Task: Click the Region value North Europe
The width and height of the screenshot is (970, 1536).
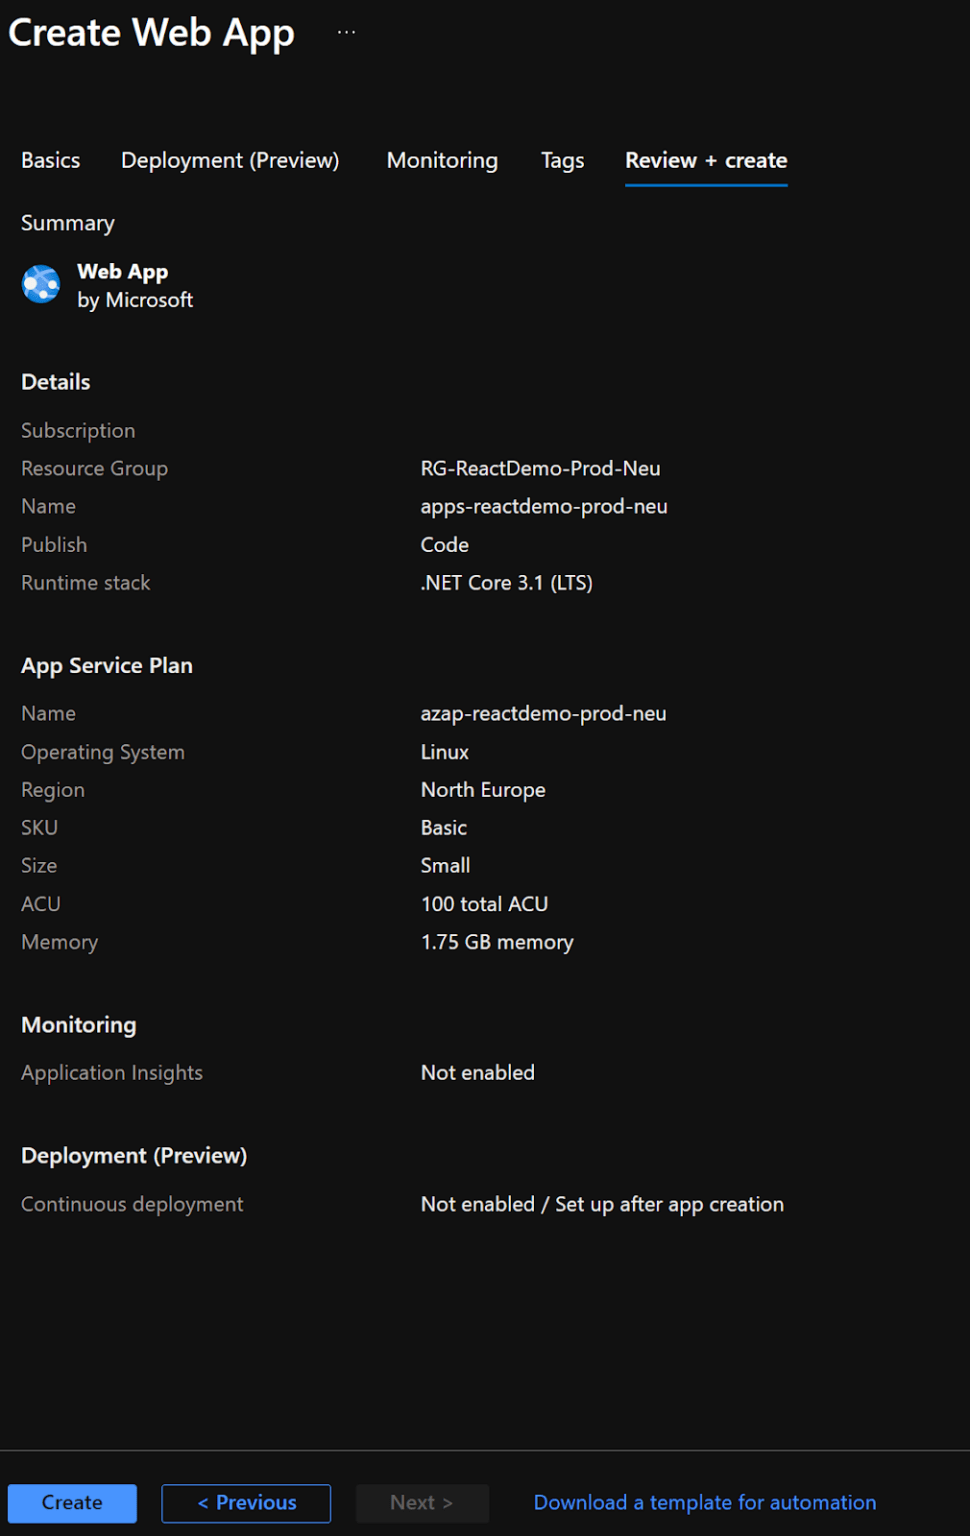Action: [483, 789]
